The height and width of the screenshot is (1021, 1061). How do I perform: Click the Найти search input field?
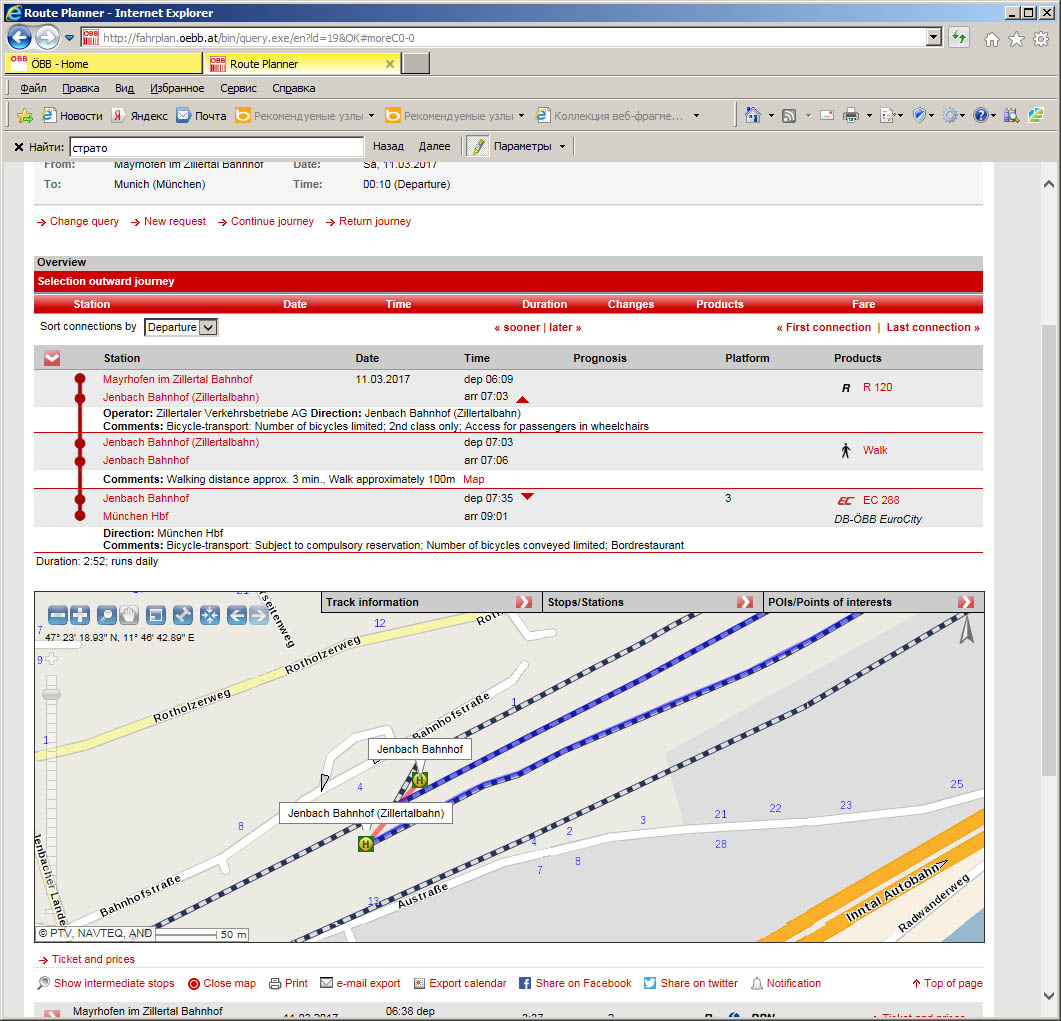point(217,148)
